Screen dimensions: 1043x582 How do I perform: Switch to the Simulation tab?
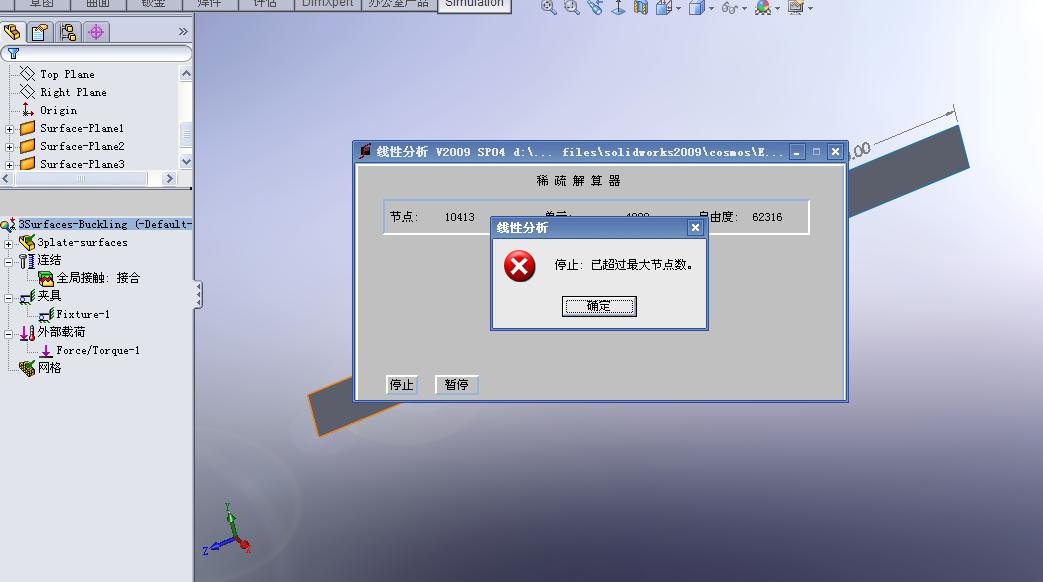coord(474,4)
